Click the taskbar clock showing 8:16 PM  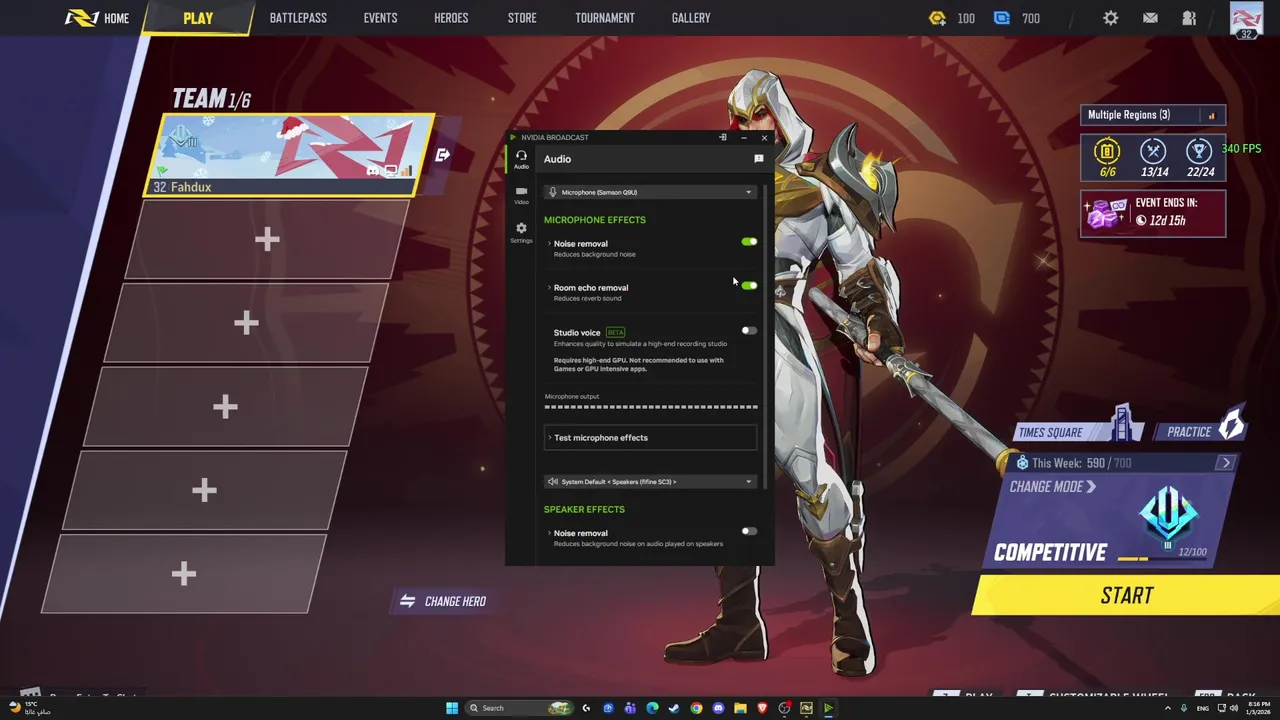point(1258,708)
